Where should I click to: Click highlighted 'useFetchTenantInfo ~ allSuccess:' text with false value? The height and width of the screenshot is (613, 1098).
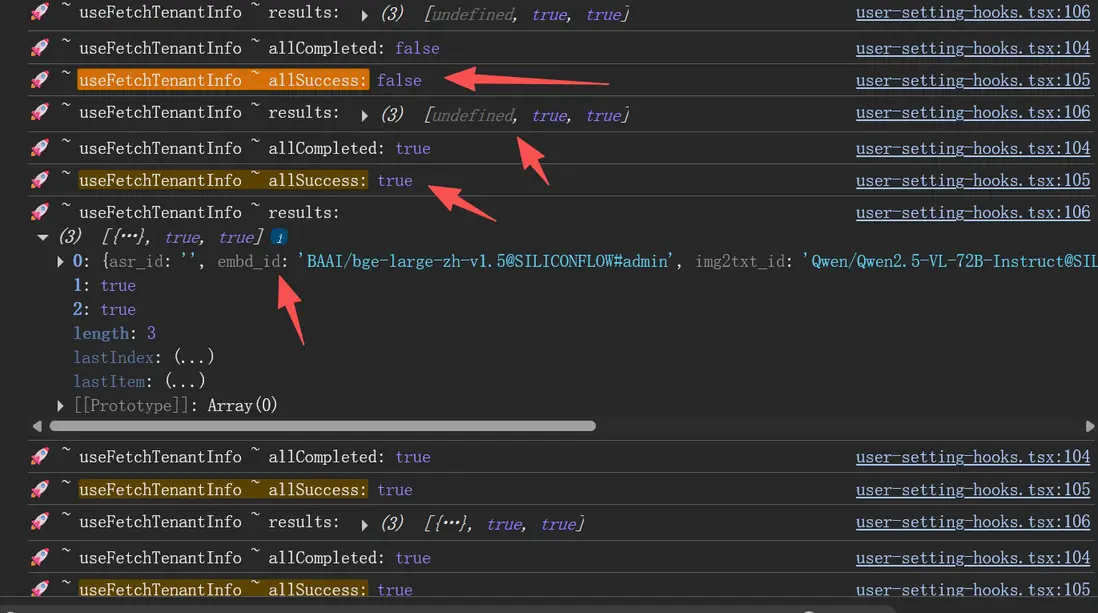point(223,80)
